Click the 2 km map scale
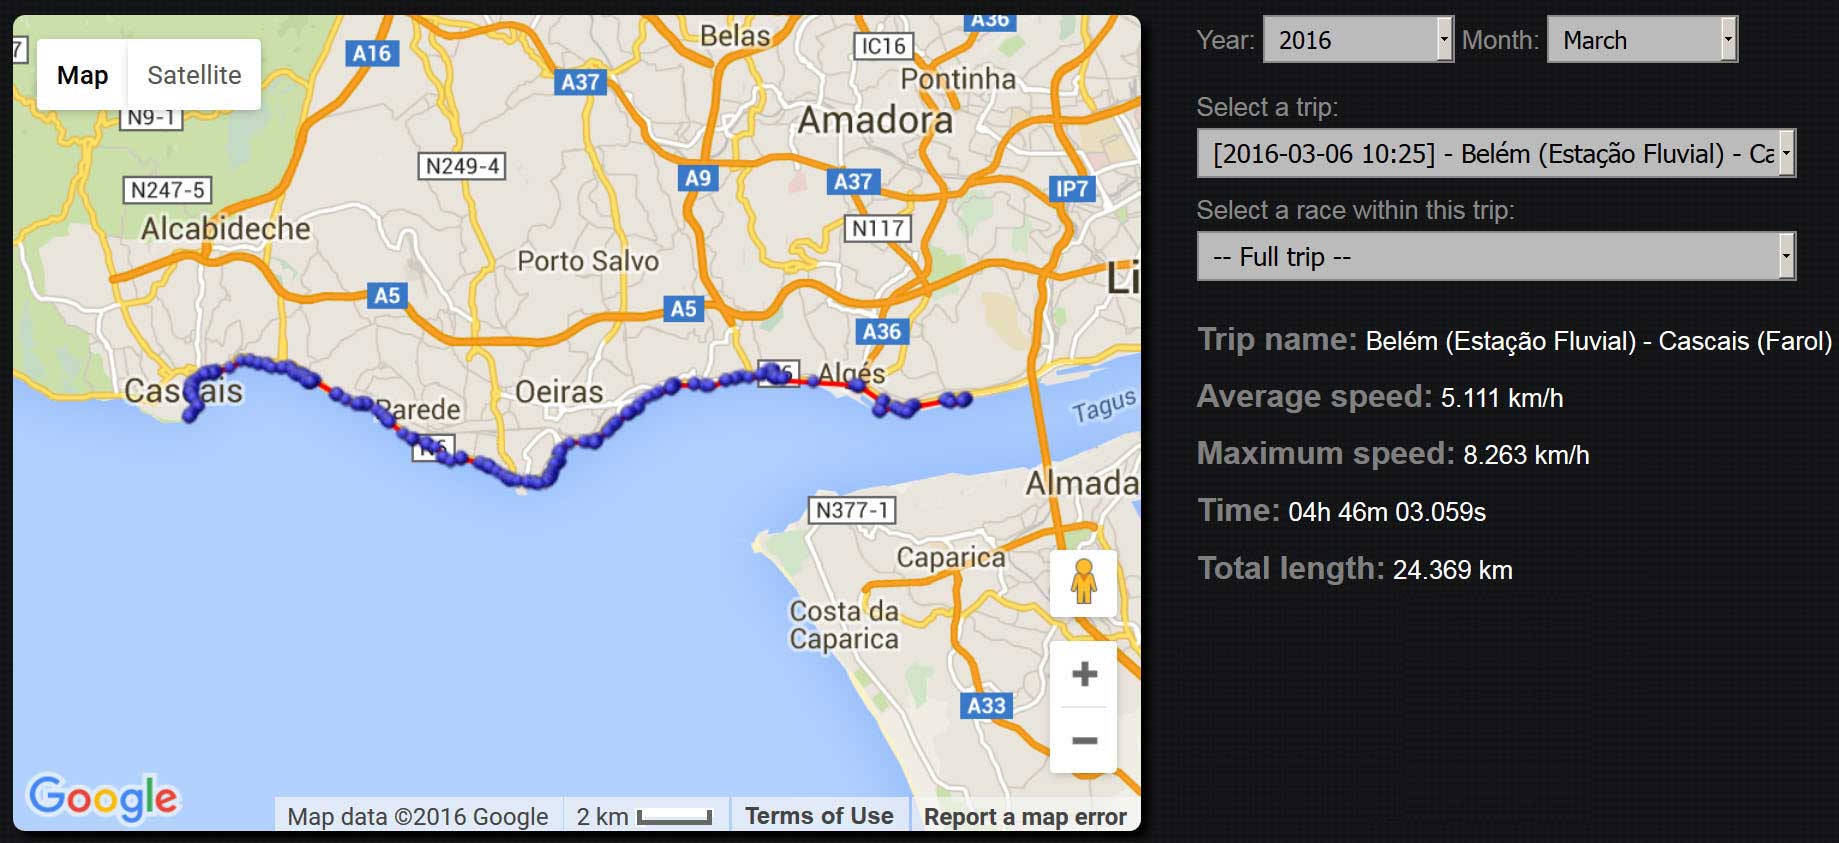Screen dimensions: 1839x843 pyautogui.click(x=644, y=816)
